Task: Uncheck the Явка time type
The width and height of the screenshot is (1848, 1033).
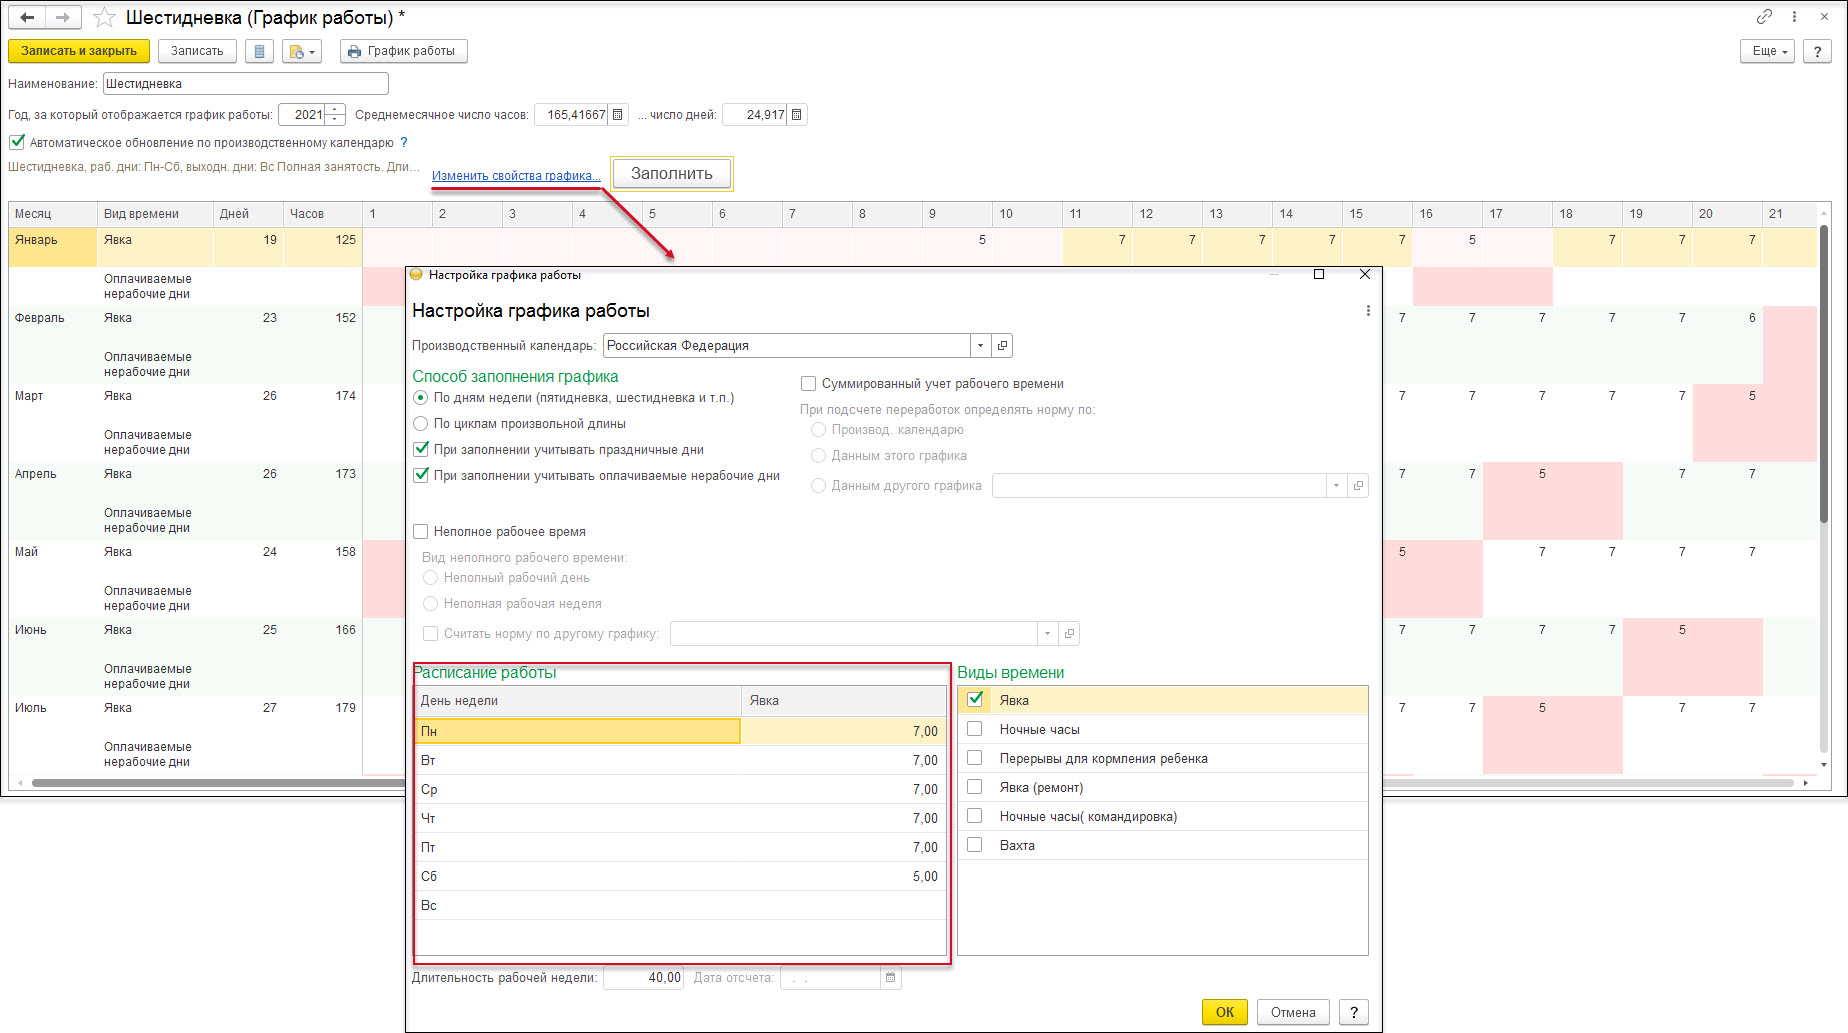Action: click(975, 700)
